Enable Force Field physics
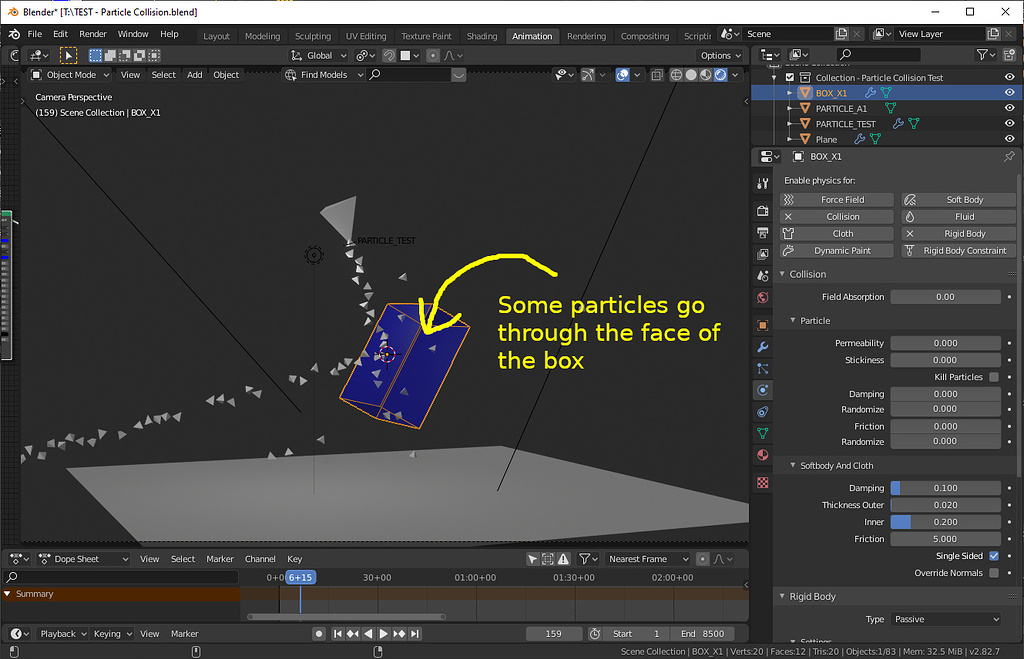1024x659 pixels. point(837,200)
